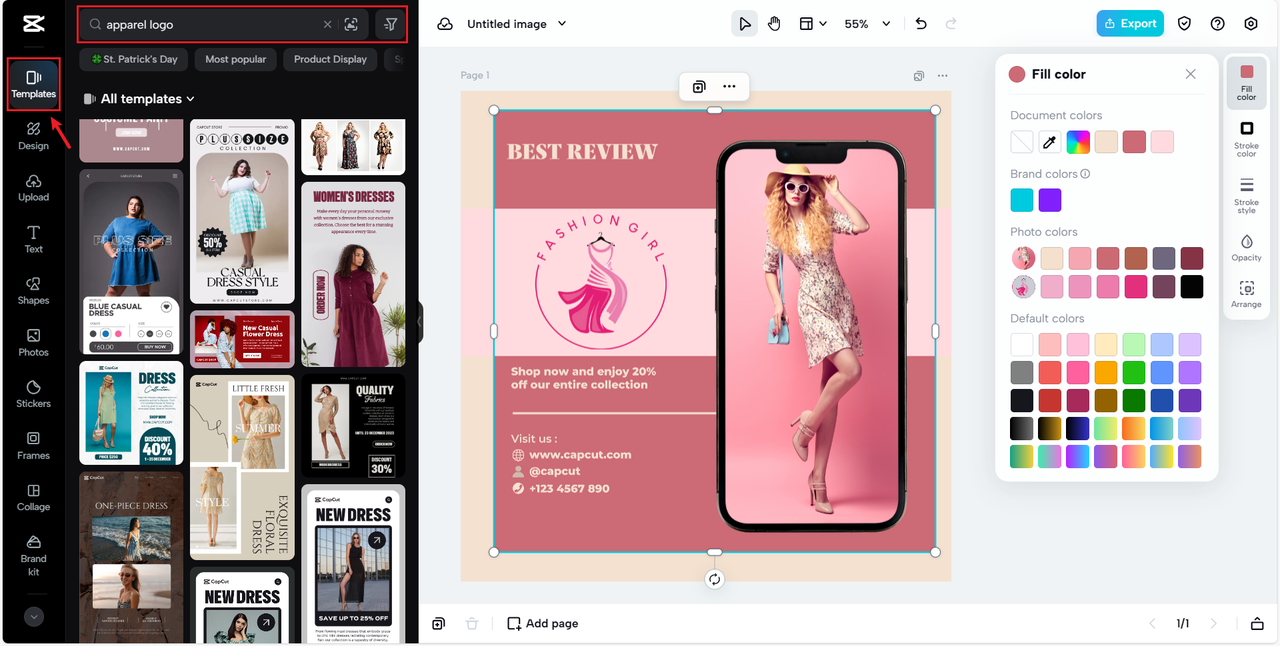Screen dimensions: 1280x646
Task: Open more options on floating toolbar
Action: pyautogui.click(x=730, y=87)
